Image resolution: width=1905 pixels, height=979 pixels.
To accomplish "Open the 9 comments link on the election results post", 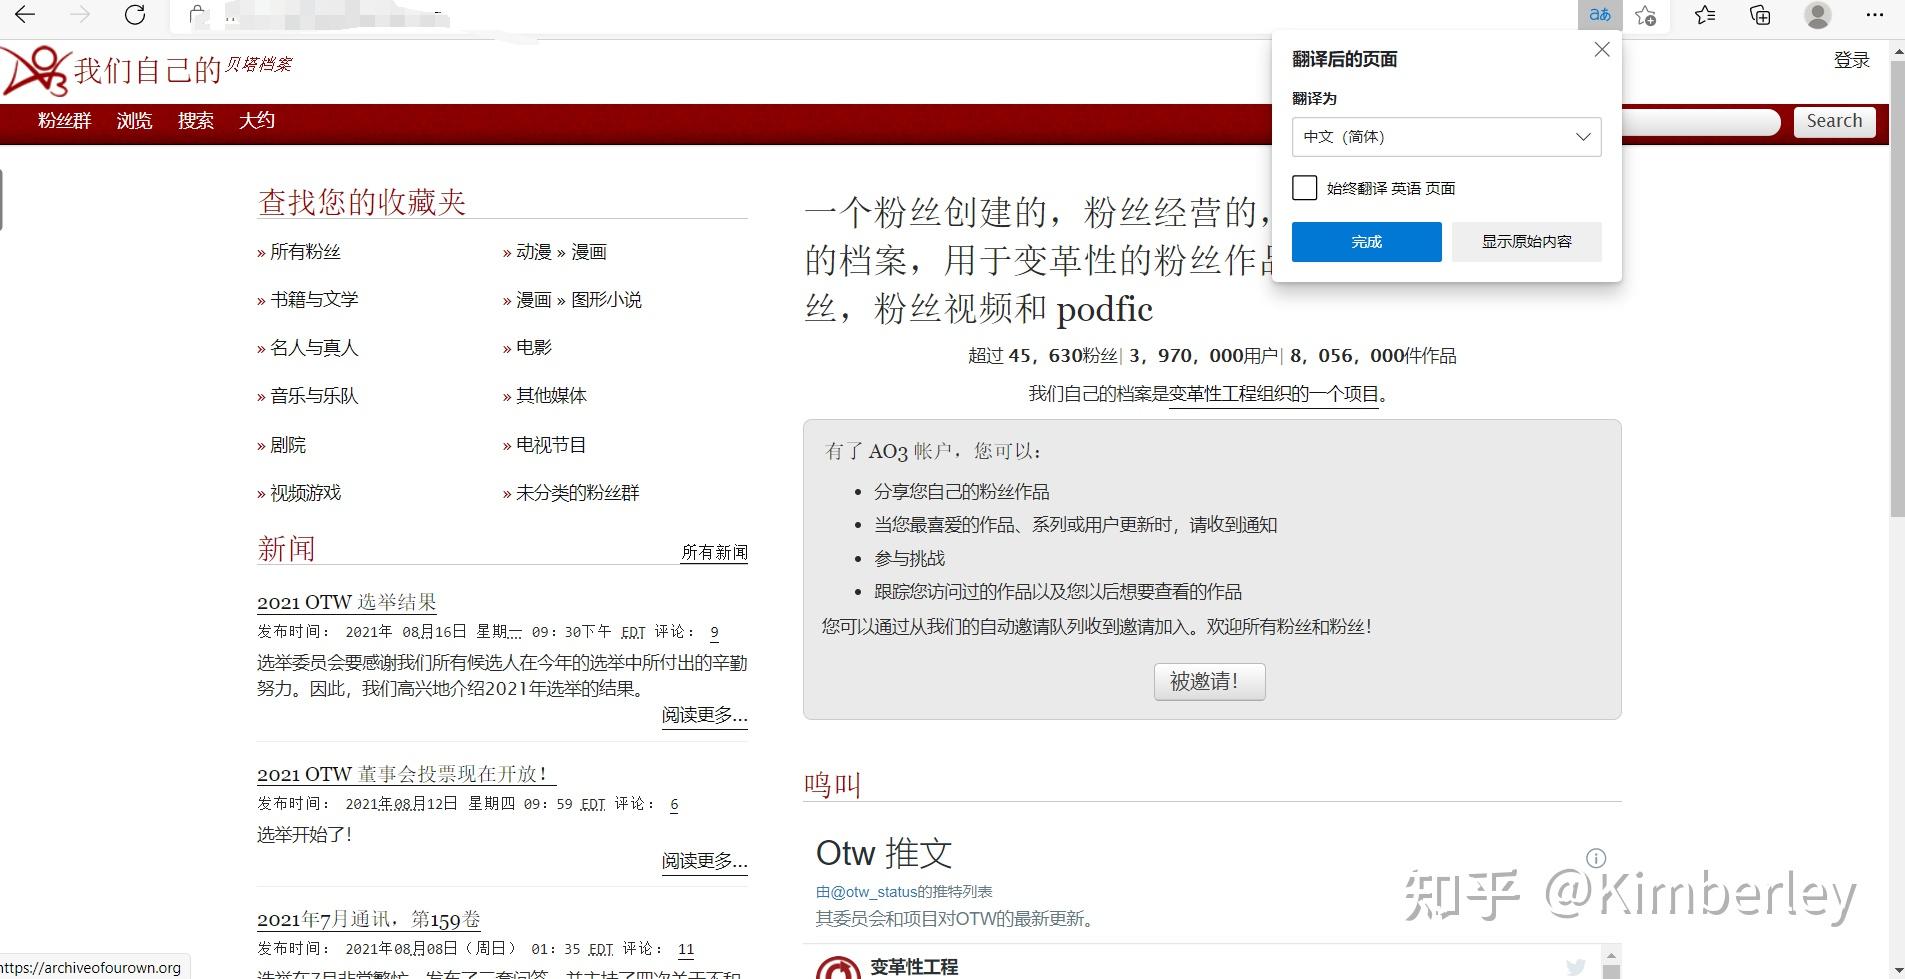I will point(714,632).
